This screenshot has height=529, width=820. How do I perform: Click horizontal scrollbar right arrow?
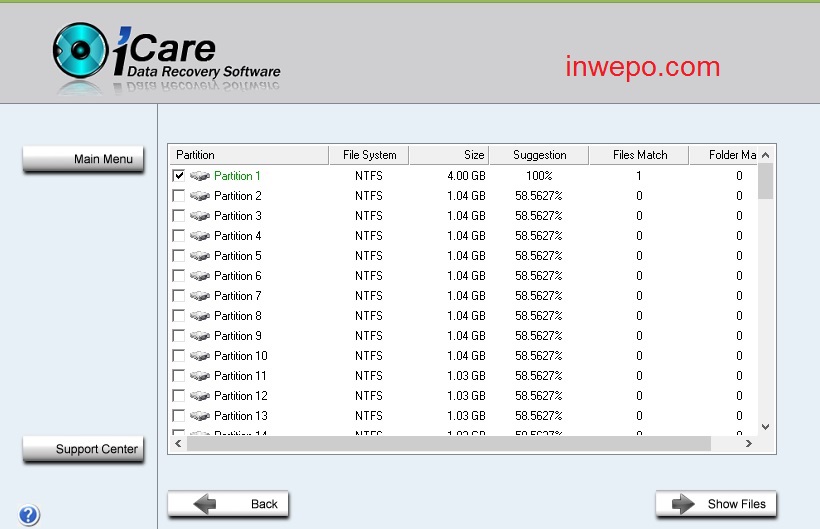tap(748, 443)
